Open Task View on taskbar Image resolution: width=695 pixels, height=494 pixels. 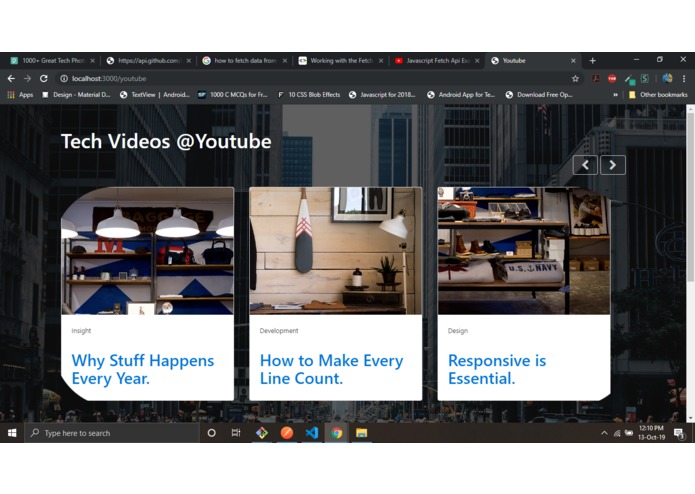pyautogui.click(x=236, y=433)
